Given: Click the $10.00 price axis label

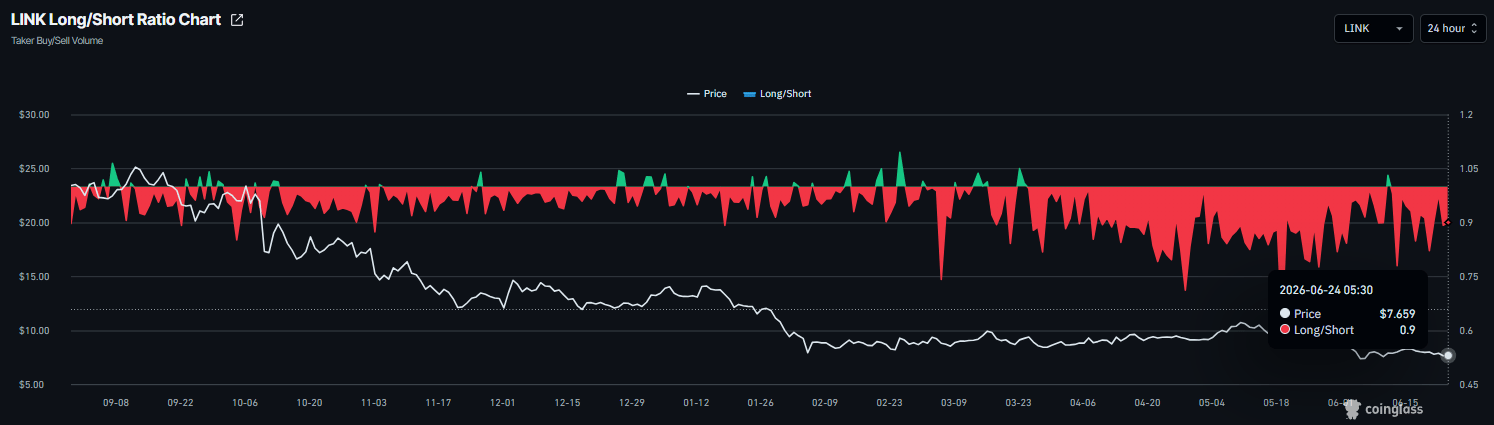Looking at the screenshot, I should [x=34, y=331].
